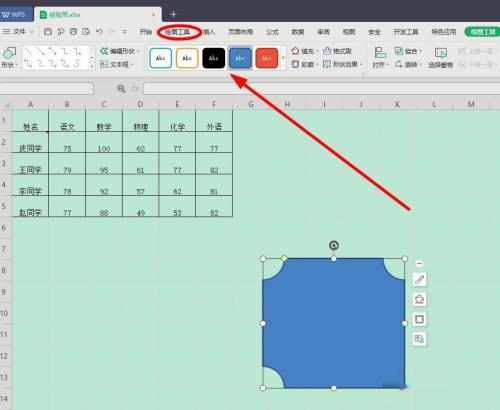Open the 轮廓 outline dropdown
This screenshot has width=500, height=410.
305,64
